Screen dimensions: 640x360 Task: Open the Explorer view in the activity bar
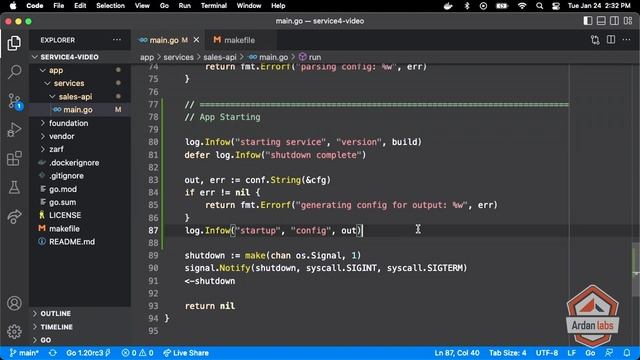pos(14,43)
